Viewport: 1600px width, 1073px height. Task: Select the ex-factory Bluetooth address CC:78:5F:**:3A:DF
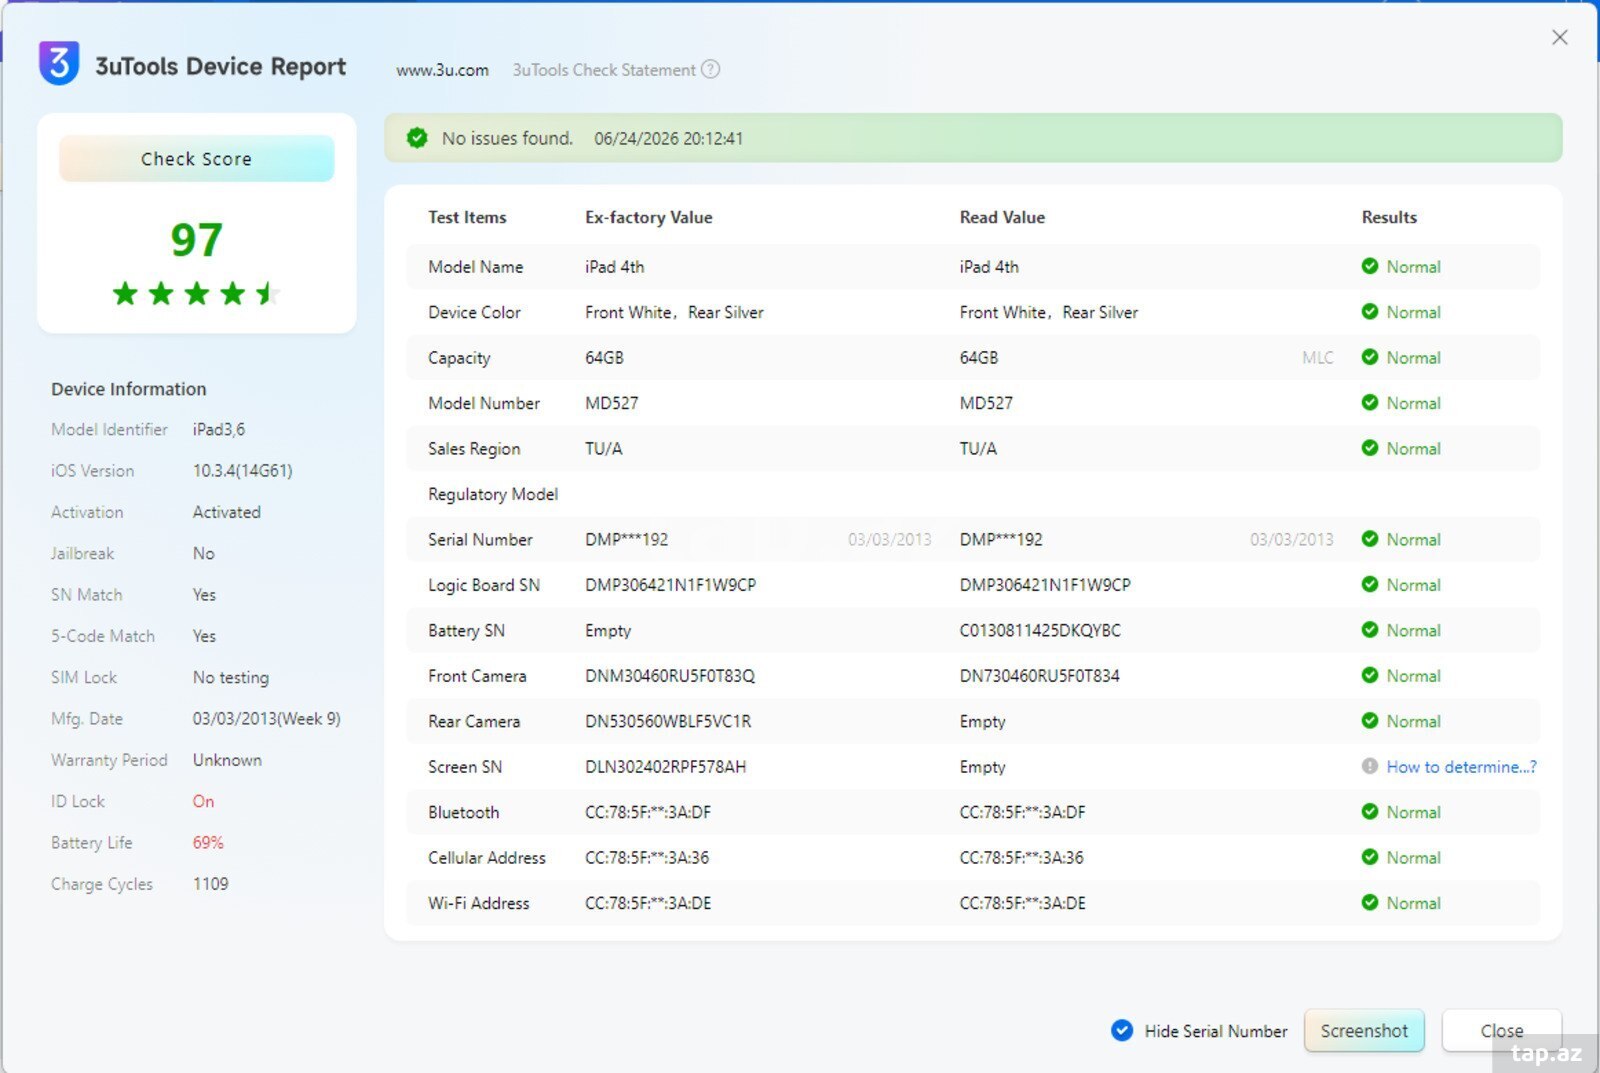648,812
